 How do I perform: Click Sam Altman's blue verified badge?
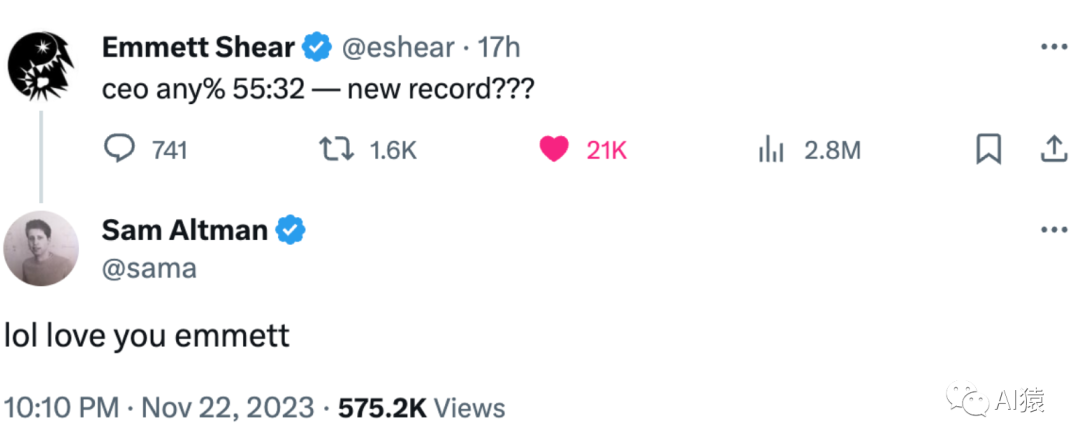(291, 230)
